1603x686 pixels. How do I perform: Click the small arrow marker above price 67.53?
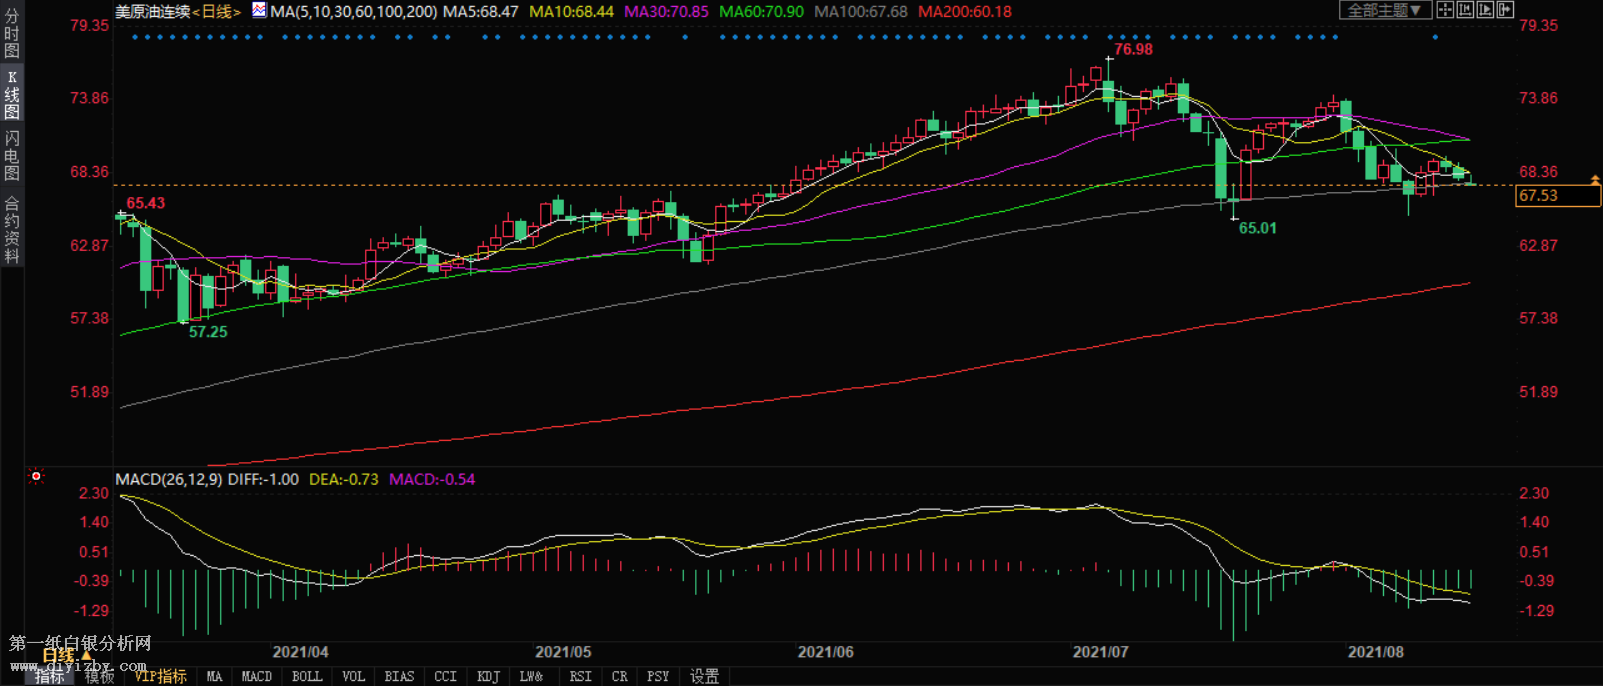1595,180
